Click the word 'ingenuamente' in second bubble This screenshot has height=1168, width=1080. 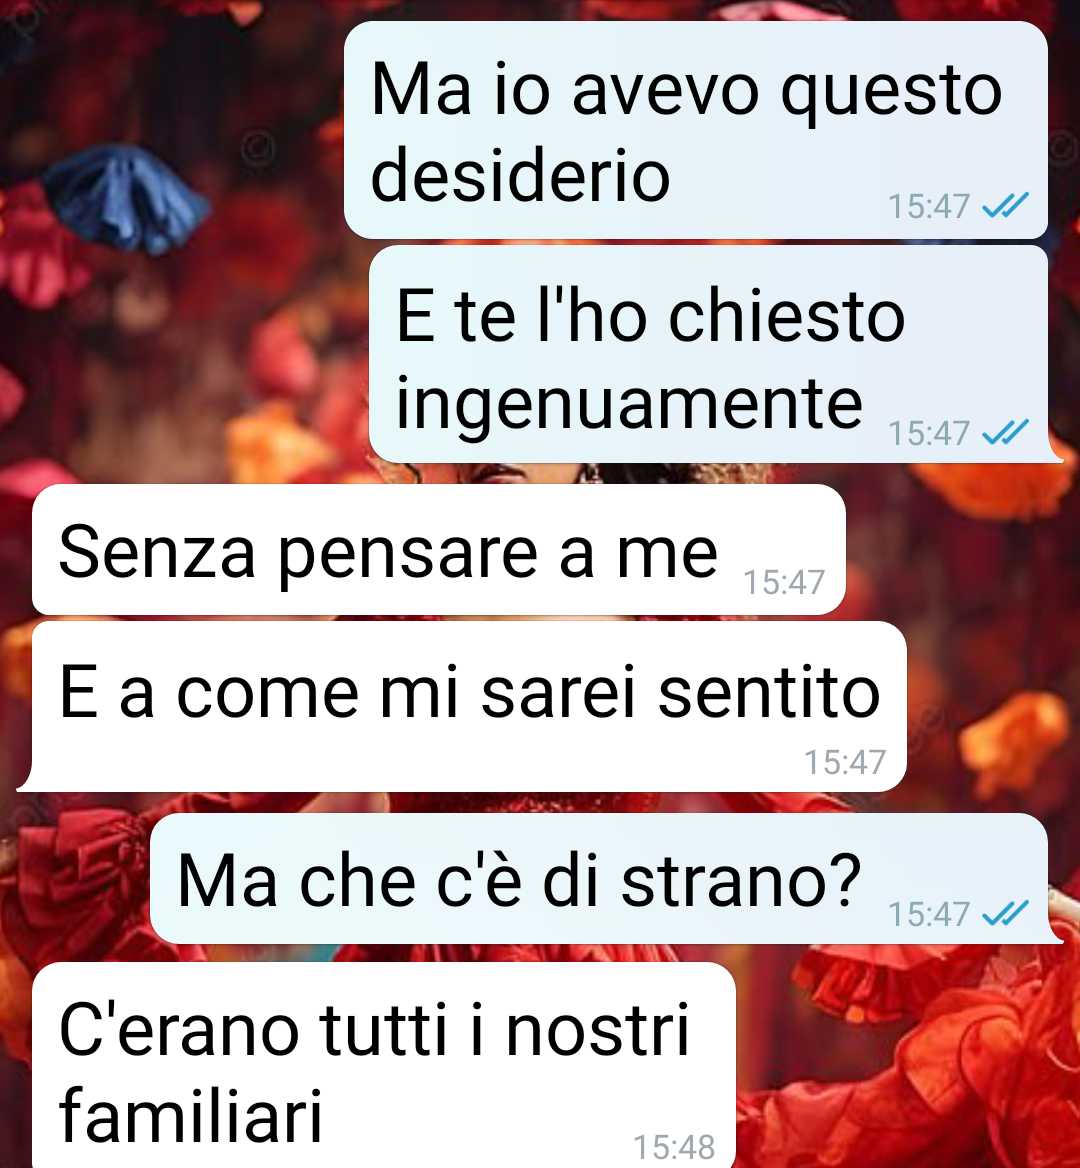point(629,404)
